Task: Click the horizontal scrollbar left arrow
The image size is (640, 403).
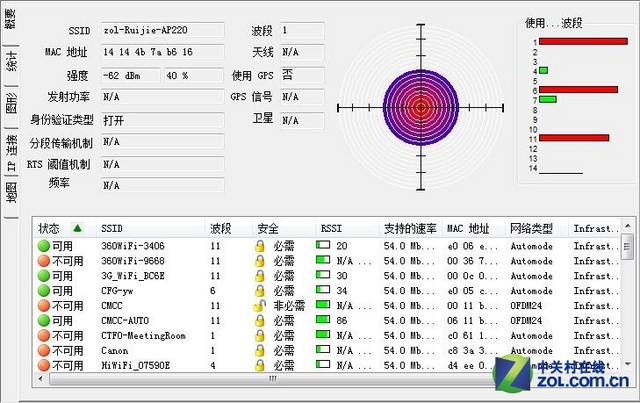Action: pyautogui.click(x=40, y=379)
